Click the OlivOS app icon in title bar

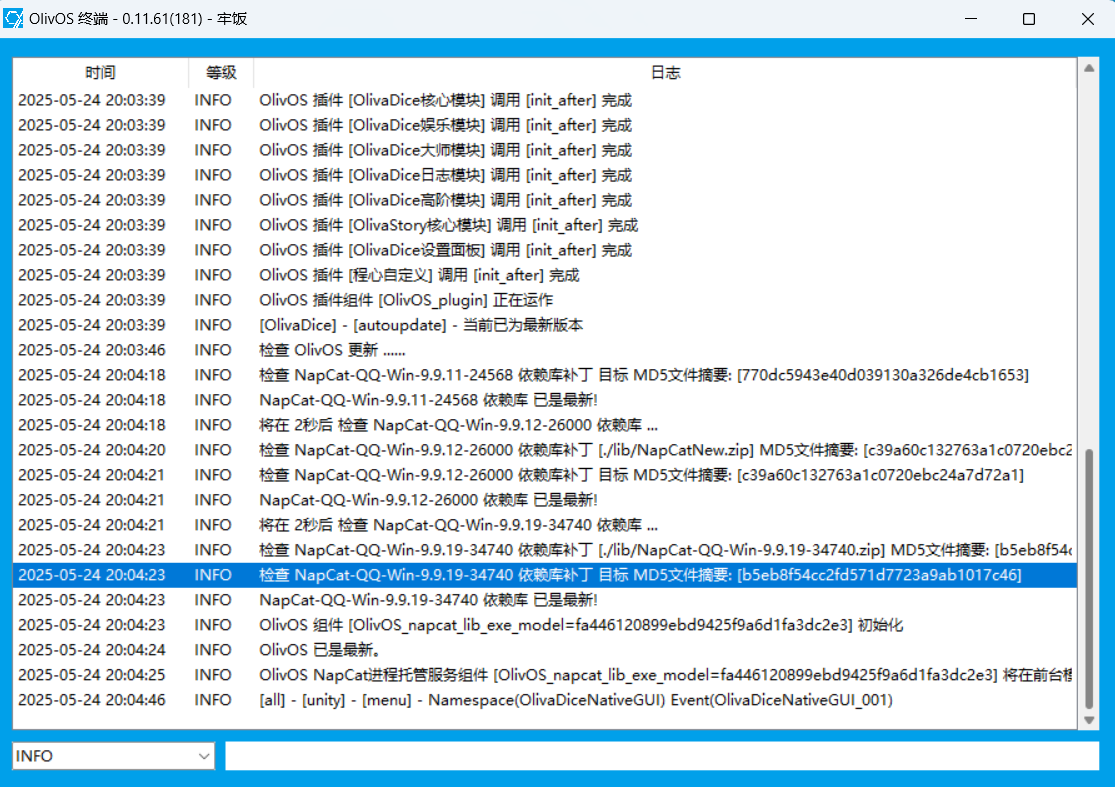pos(15,19)
